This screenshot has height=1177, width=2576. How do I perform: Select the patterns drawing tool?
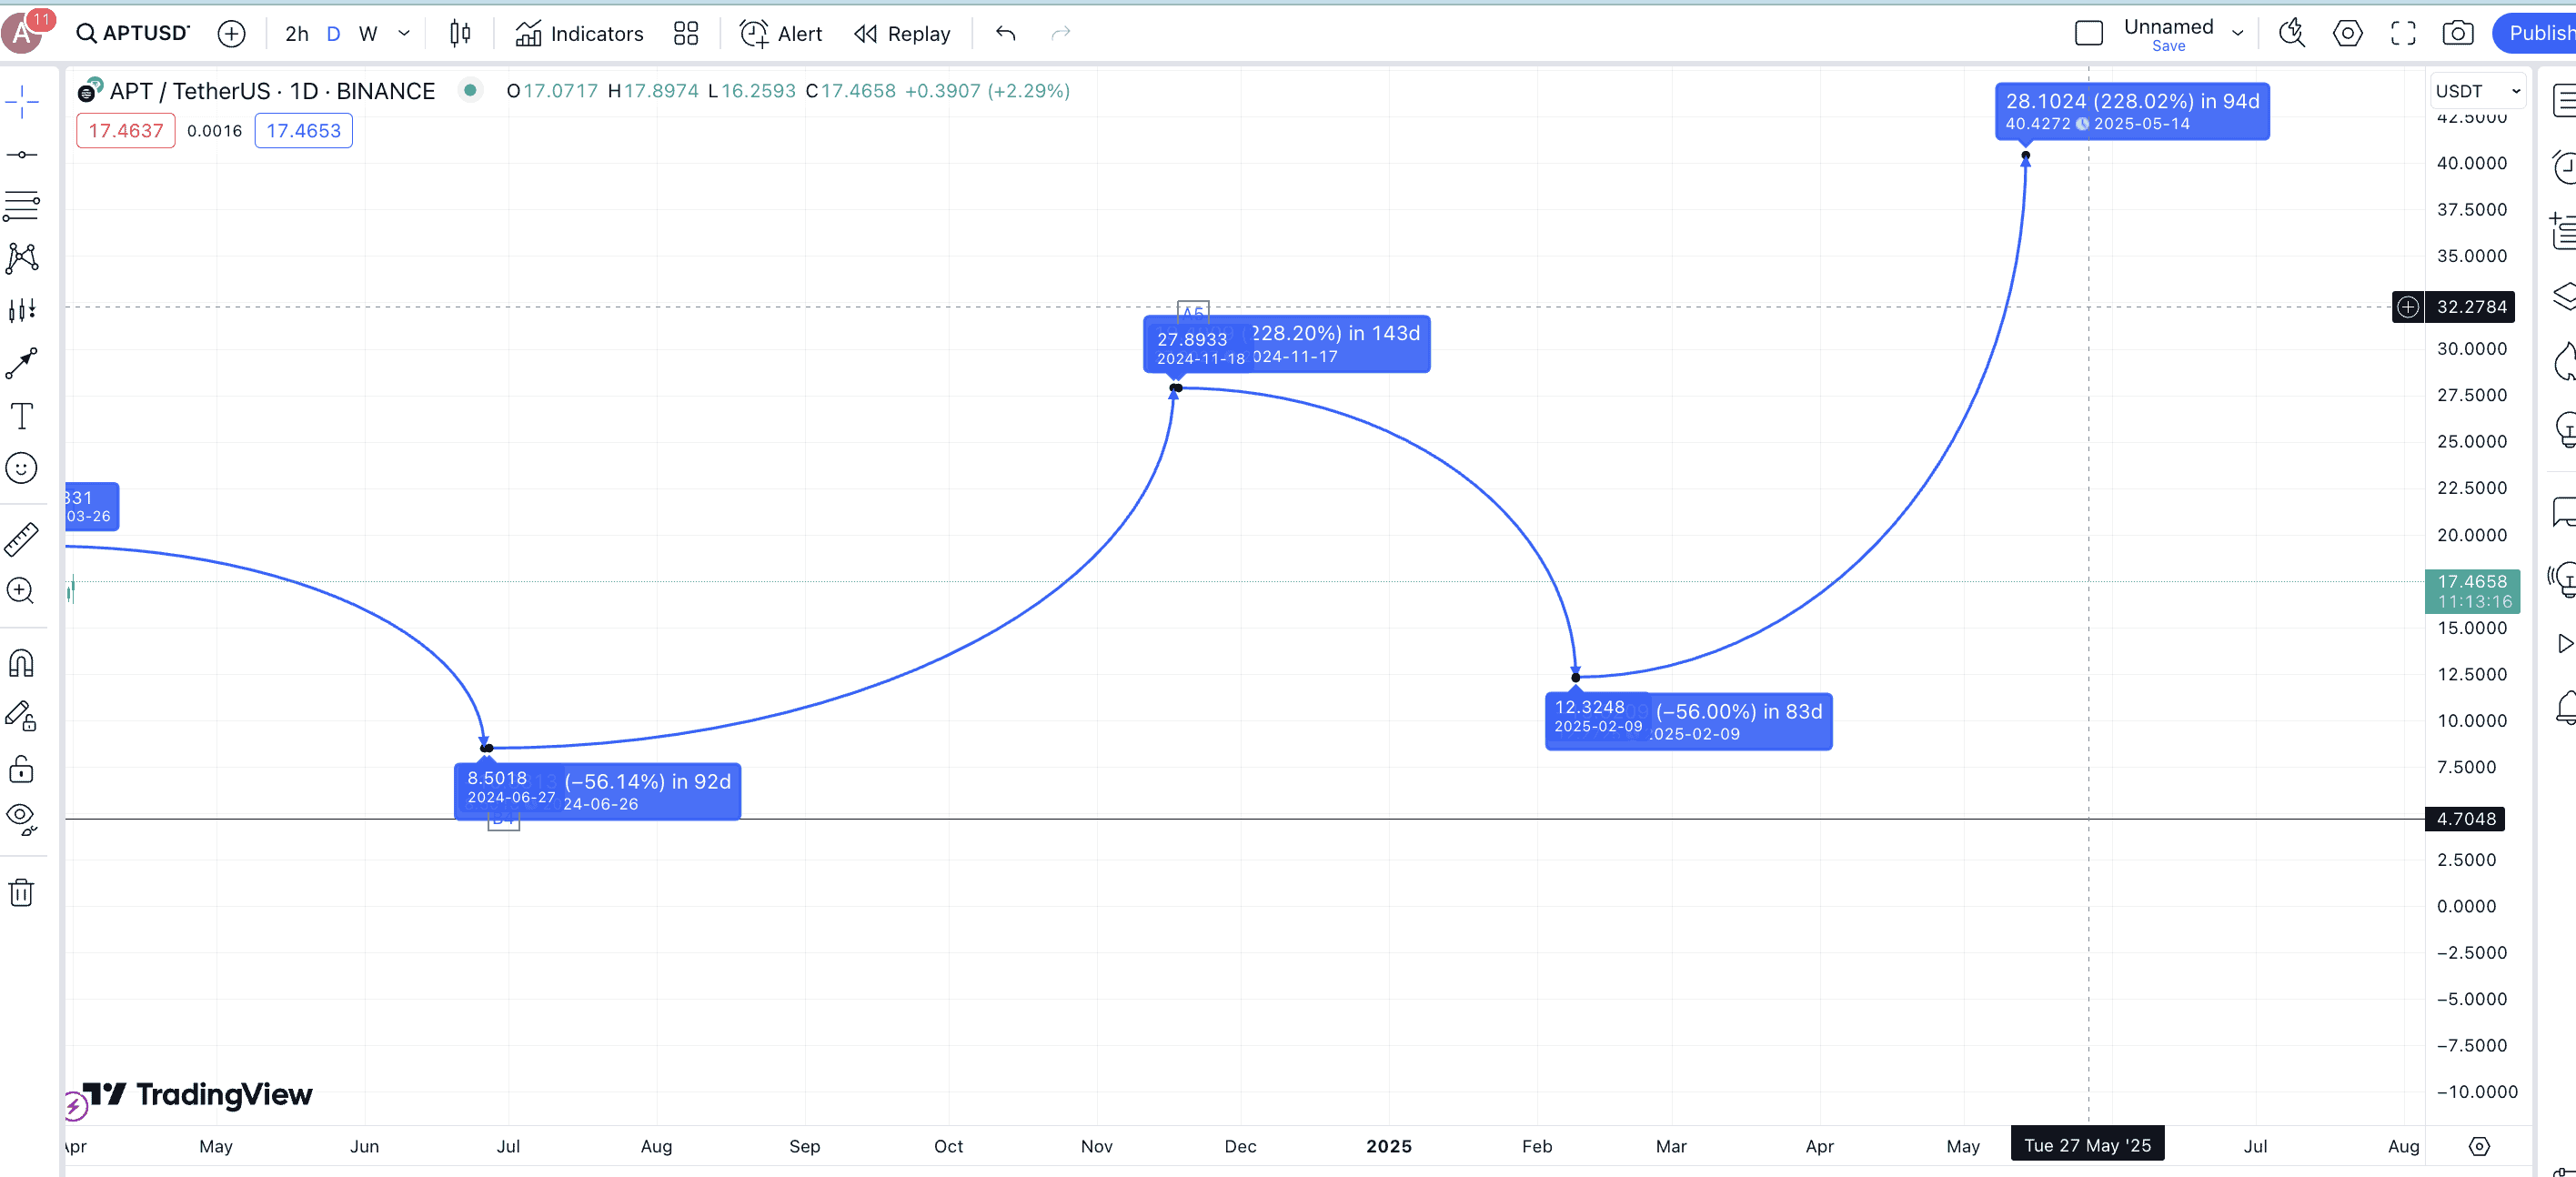21,258
